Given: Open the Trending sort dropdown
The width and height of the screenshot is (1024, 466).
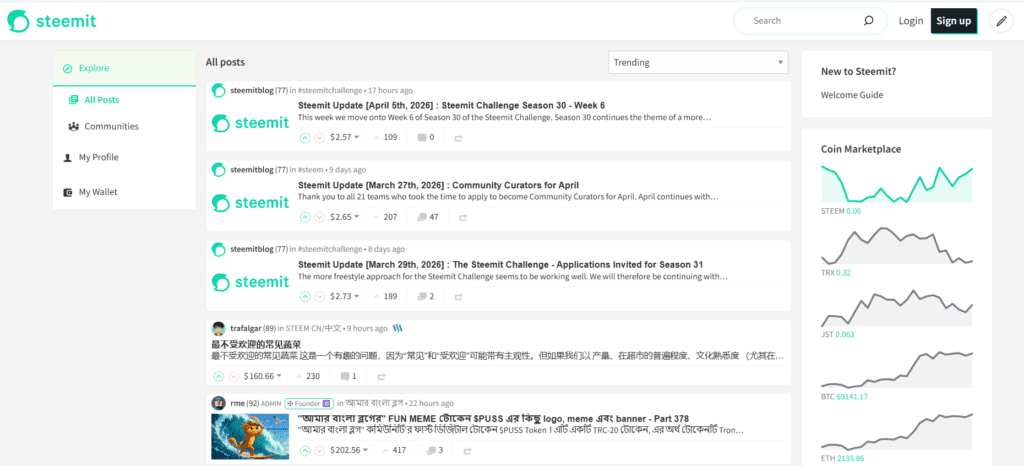Looking at the screenshot, I should point(697,63).
